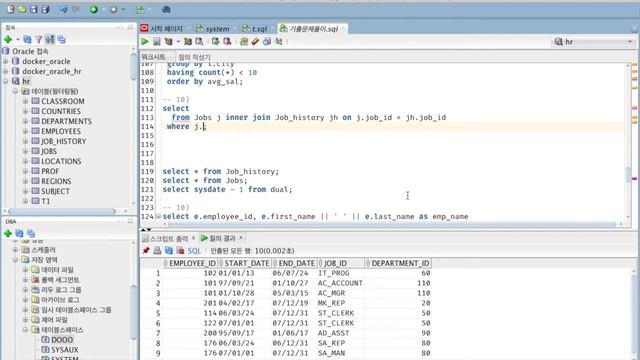Screen dimensions: 640x360
Task: Add new connection with green plus icon
Action: point(8,39)
